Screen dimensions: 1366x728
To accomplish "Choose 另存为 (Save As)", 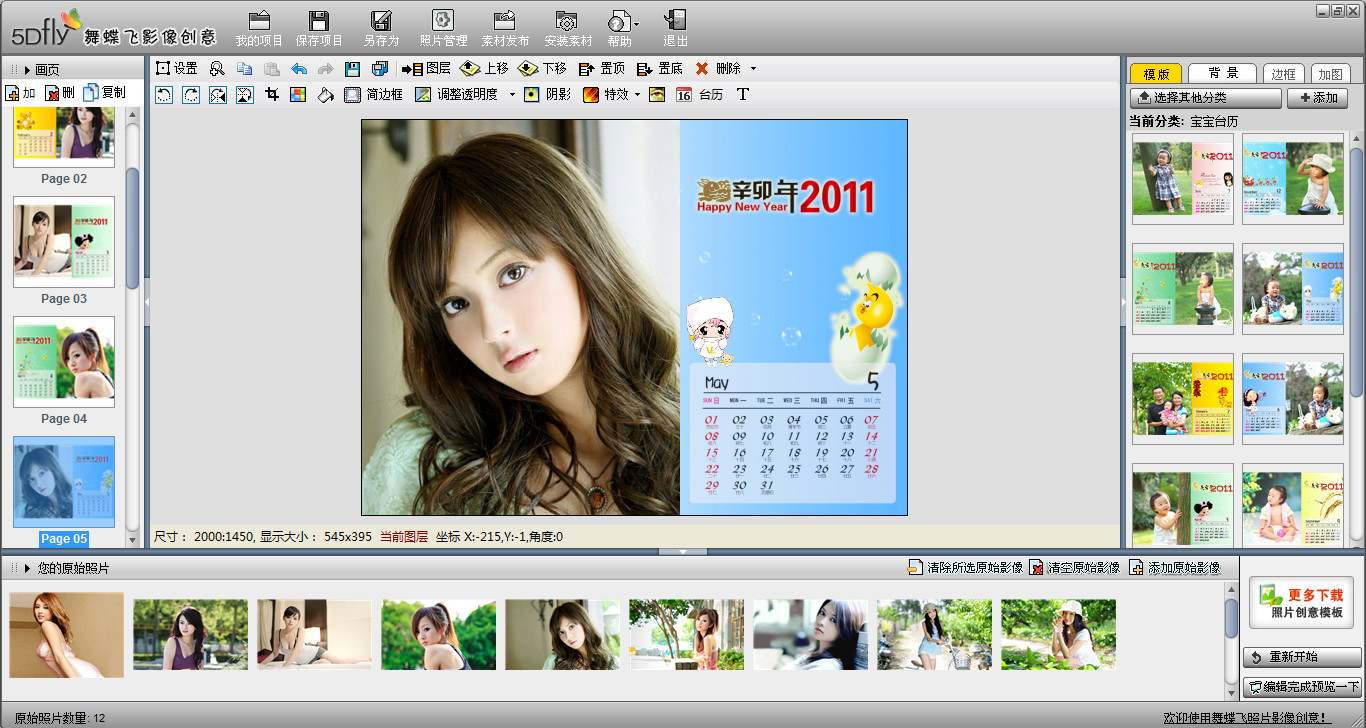I will [381, 28].
